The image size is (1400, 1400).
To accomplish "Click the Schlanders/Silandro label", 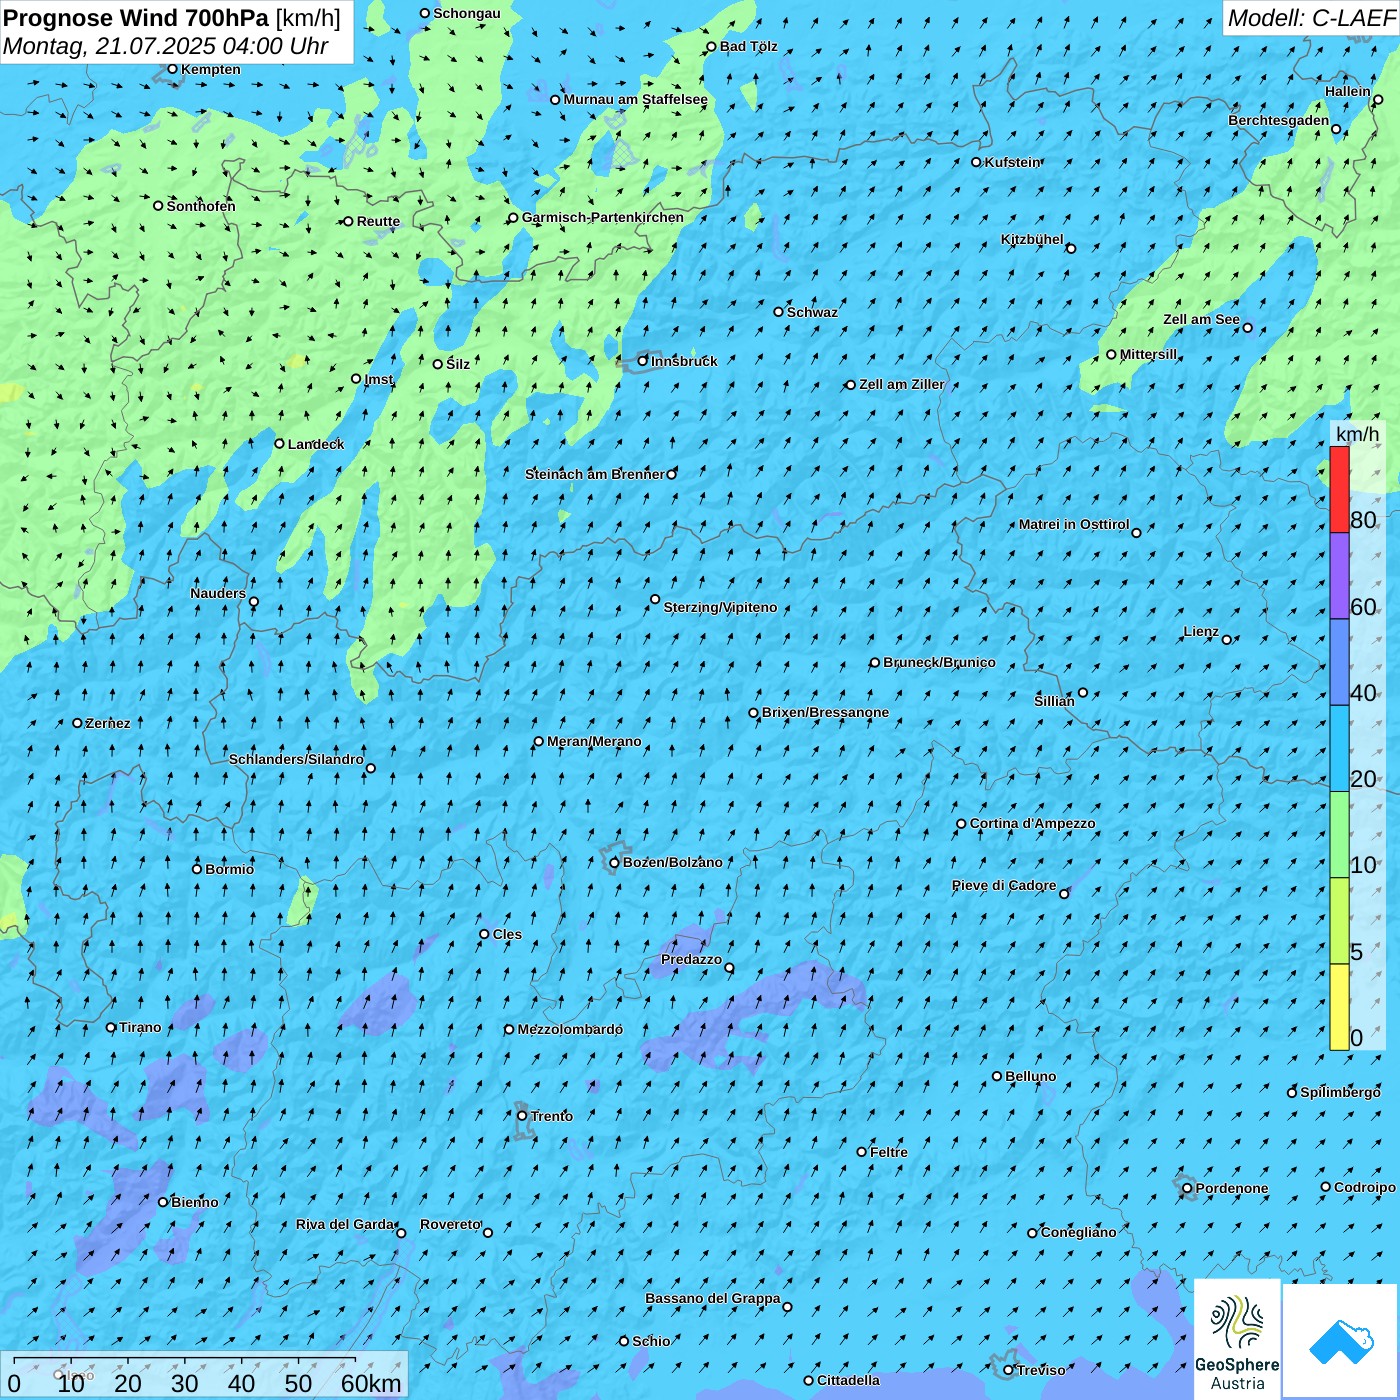I will click(x=296, y=759).
